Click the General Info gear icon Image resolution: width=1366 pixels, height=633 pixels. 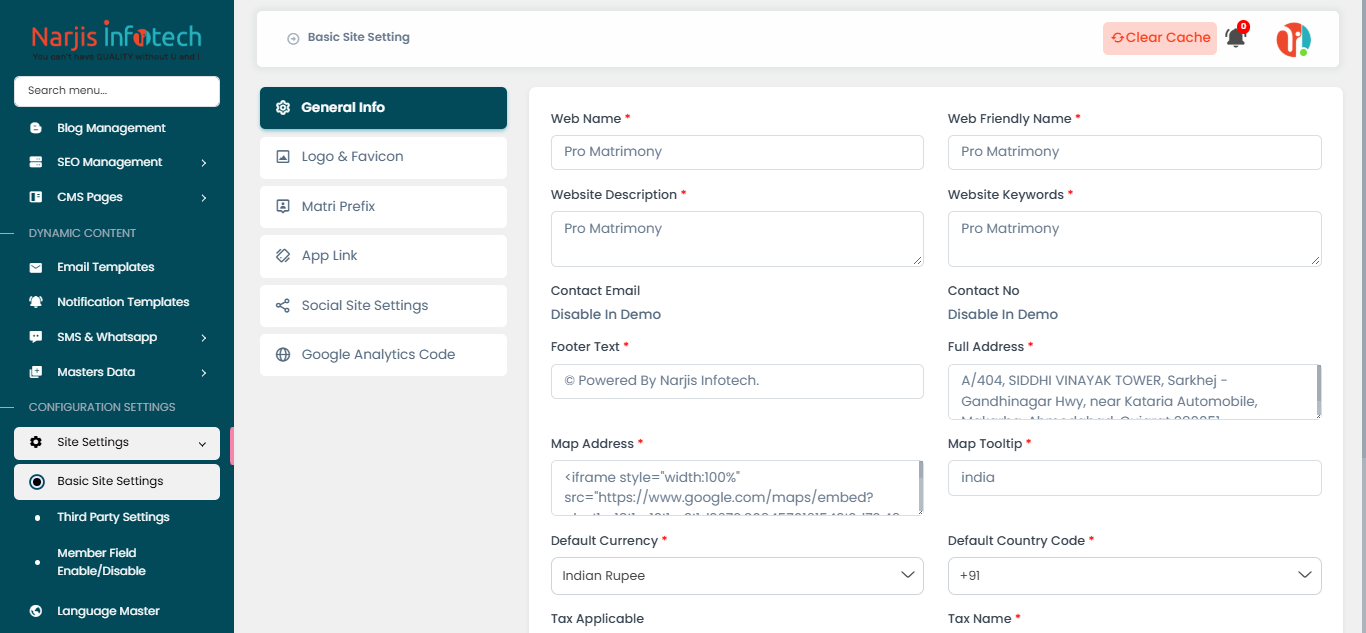click(x=283, y=108)
